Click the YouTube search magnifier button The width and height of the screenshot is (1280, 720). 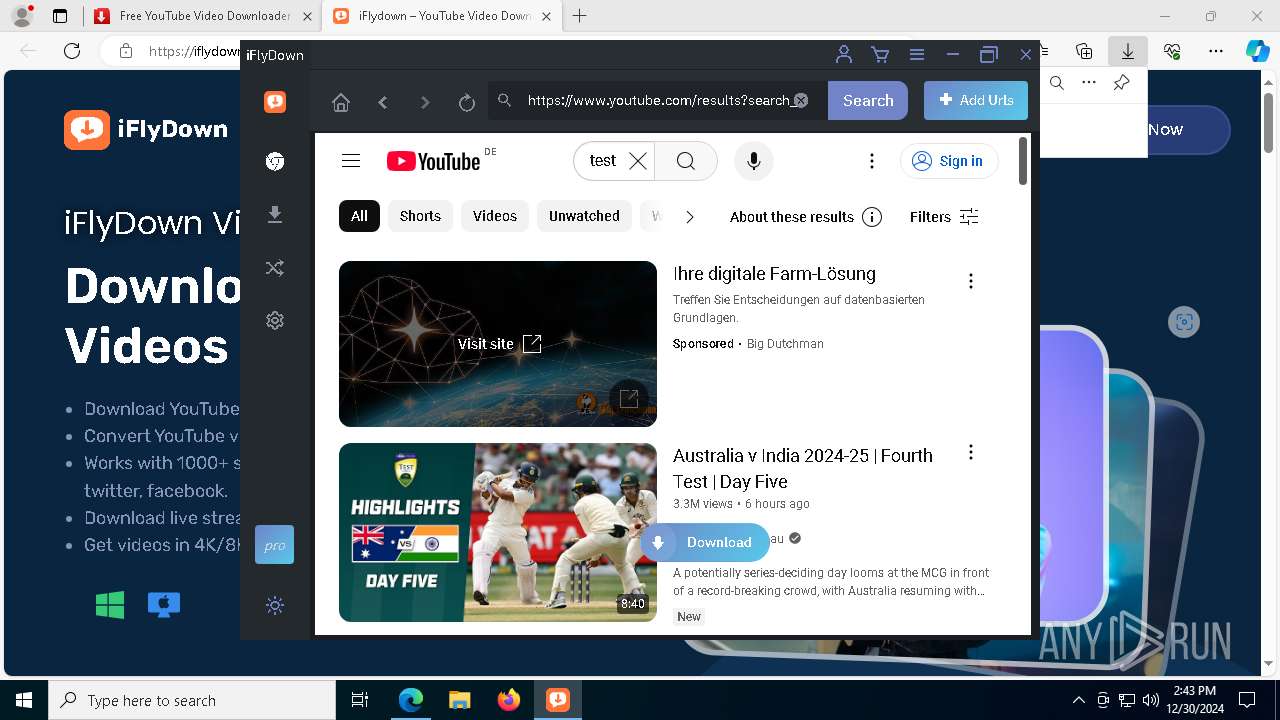pyautogui.click(x=686, y=161)
